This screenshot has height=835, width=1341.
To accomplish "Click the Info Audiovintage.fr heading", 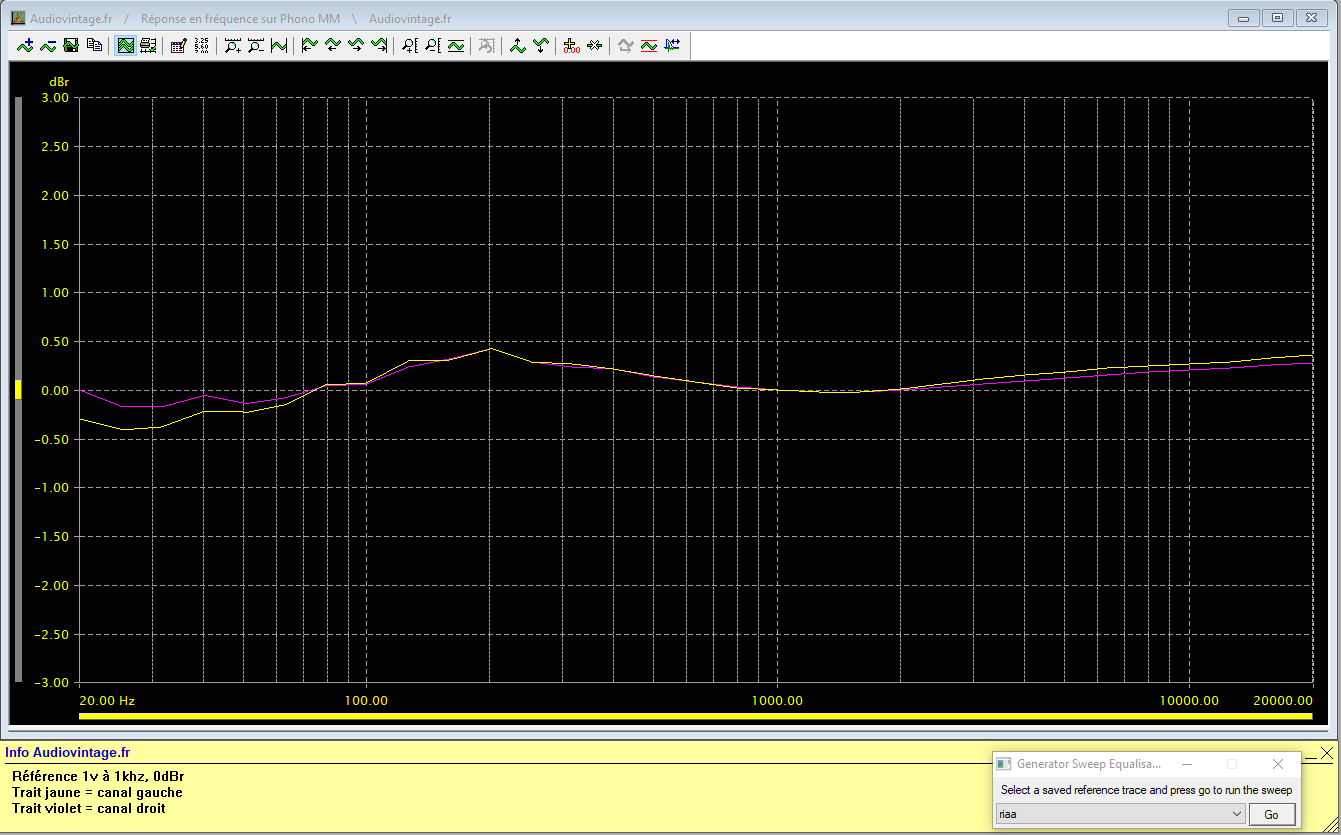I will 67,753.
